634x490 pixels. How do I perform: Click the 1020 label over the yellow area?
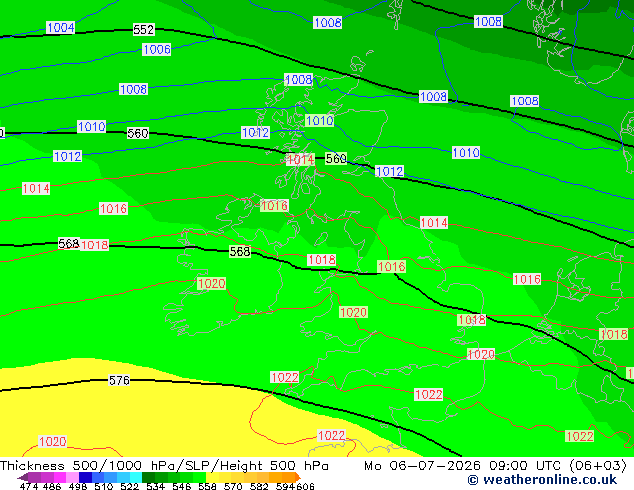(x=52, y=441)
